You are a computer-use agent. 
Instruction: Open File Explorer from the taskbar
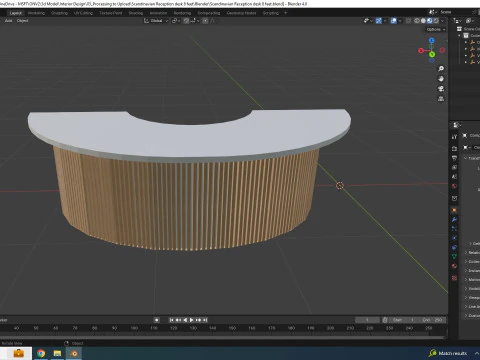tap(57, 353)
